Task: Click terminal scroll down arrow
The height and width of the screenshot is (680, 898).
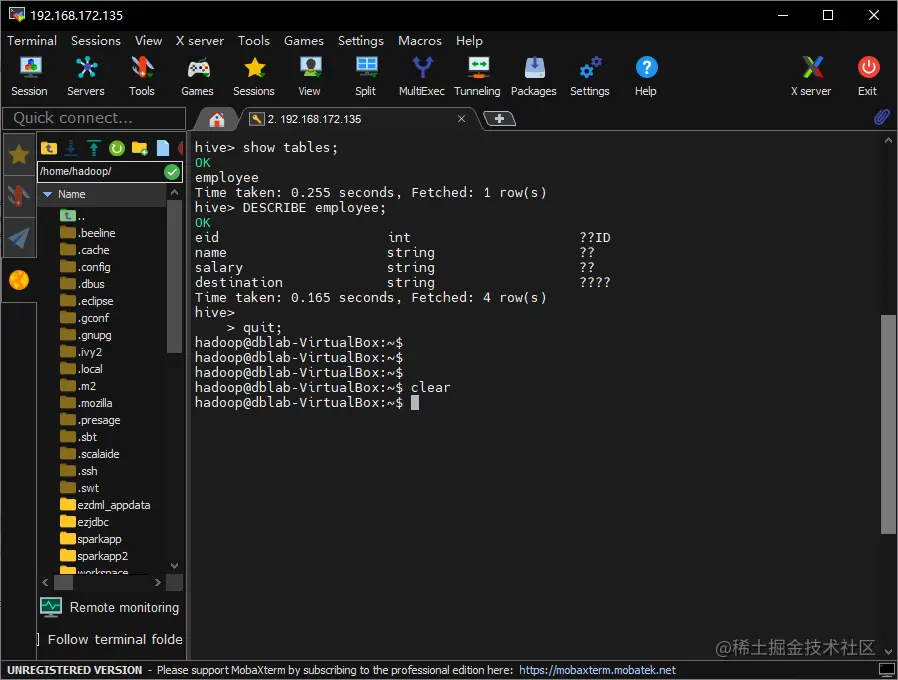Action: 888,651
